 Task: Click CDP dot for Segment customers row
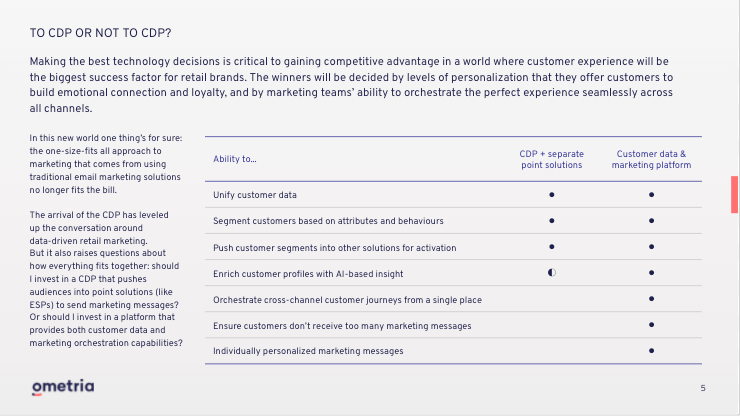(552, 221)
